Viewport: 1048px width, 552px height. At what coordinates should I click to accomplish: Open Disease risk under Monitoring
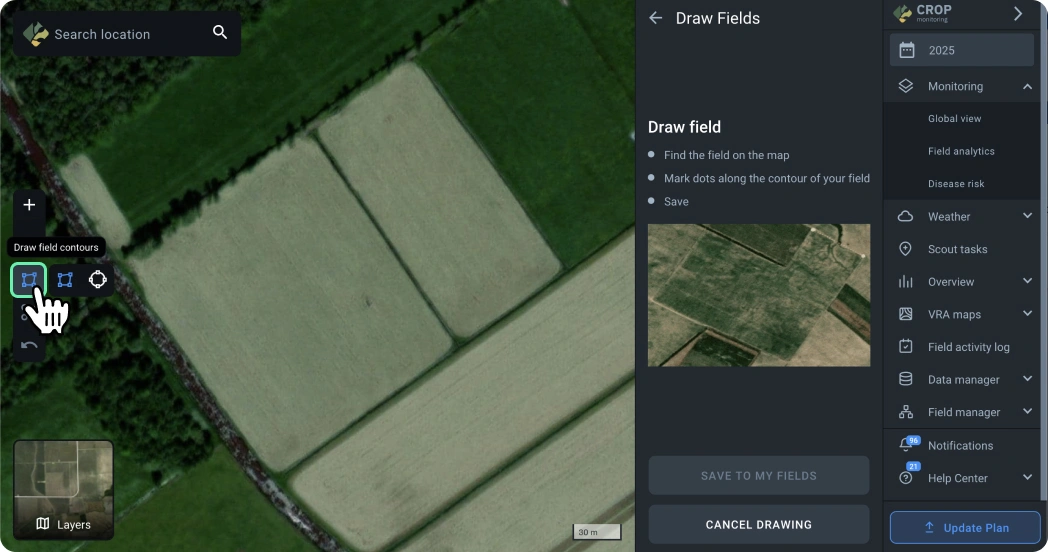(x=956, y=184)
